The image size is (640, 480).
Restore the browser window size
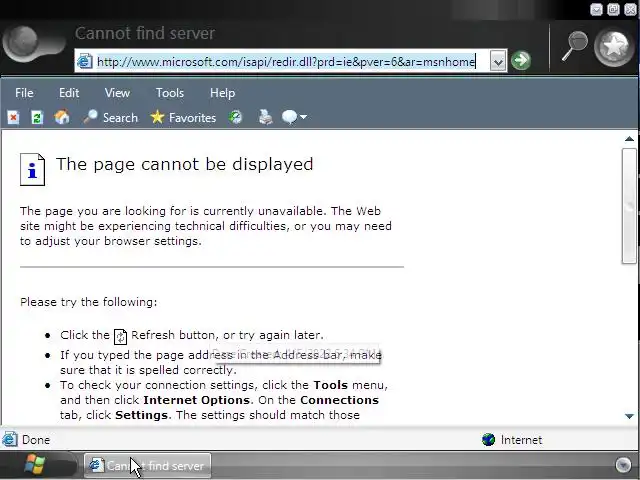613,9
